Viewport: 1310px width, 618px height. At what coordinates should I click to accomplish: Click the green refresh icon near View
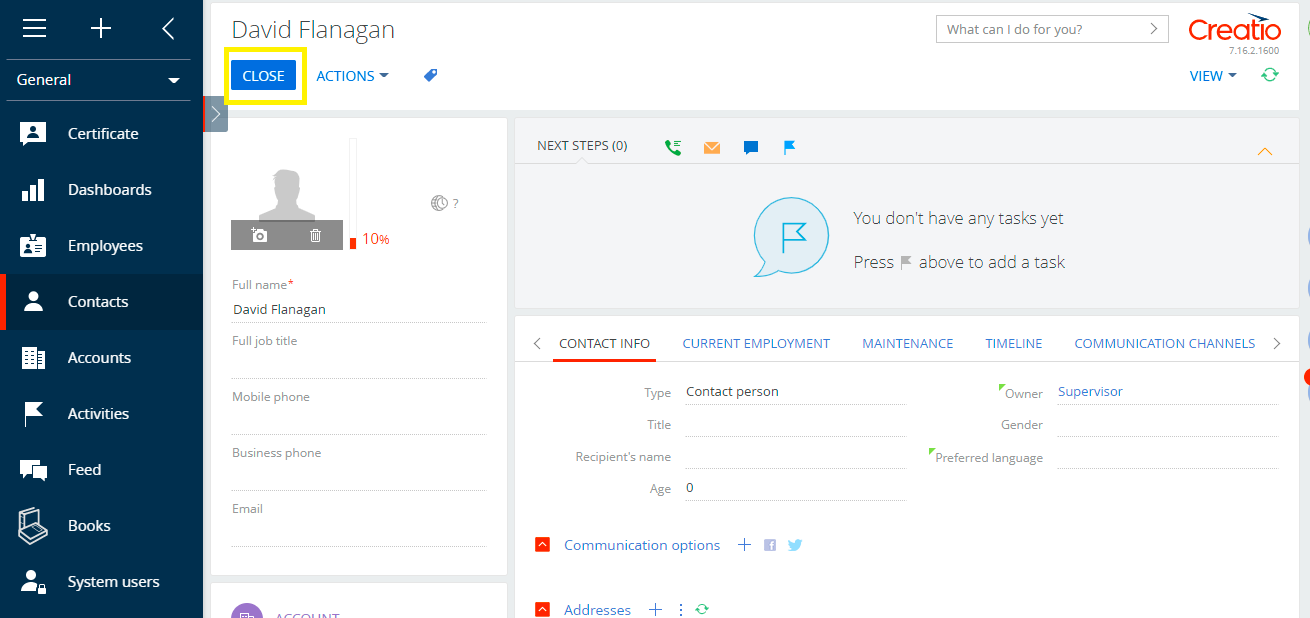click(1270, 75)
